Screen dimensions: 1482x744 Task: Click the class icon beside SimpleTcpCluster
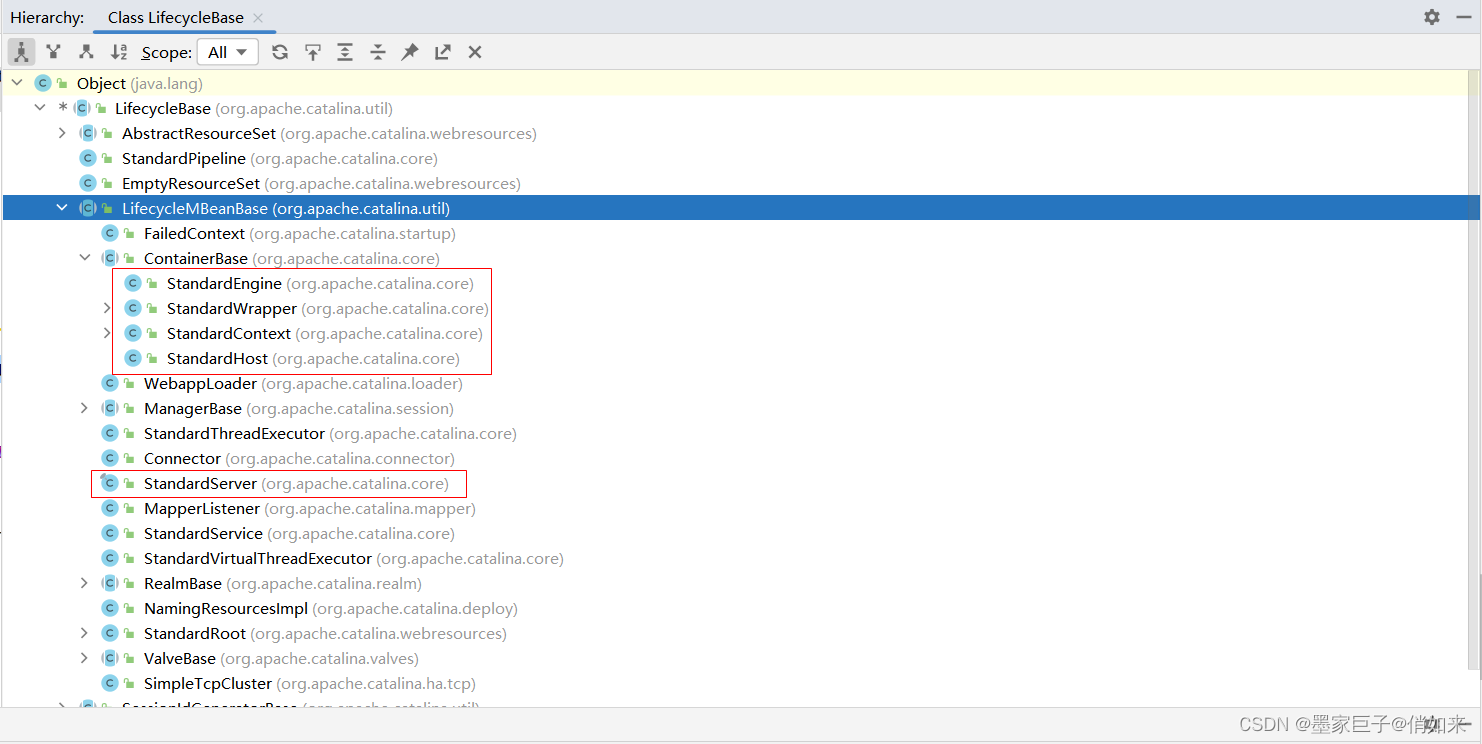tap(110, 683)
